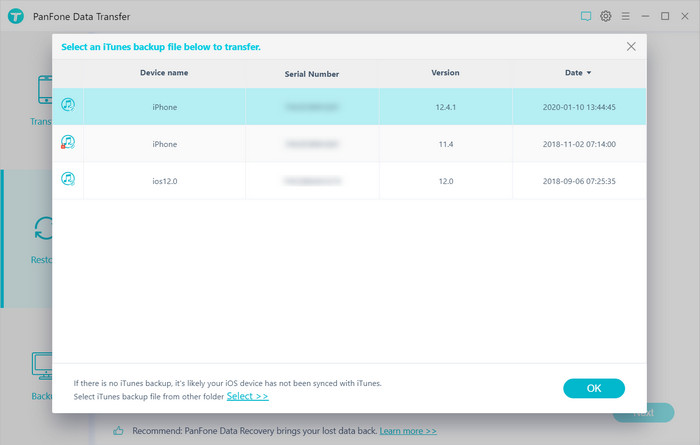This screenshot has height=445, width=700.
Task: Open the Transfer phone icon in sidebar
Action: tap(45, 90)
